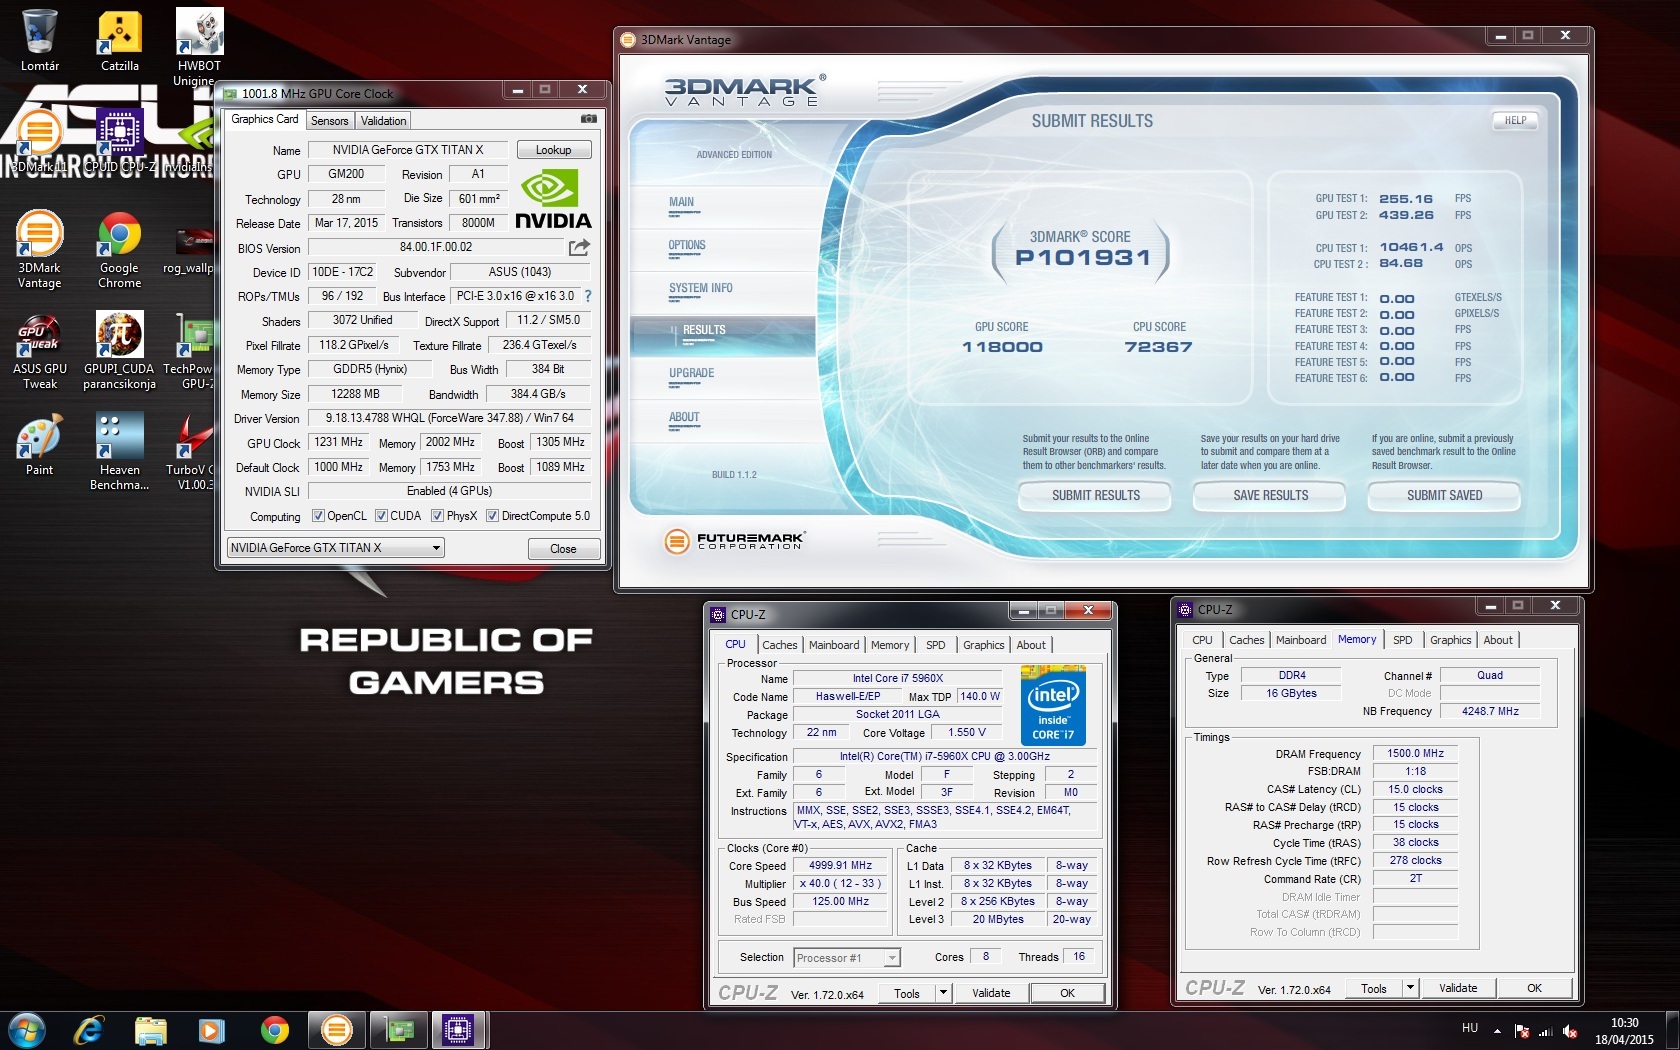Click the GPU-Z screenshot camera icon
This screenshot has width=1680, height=1050.
(589, 119)
